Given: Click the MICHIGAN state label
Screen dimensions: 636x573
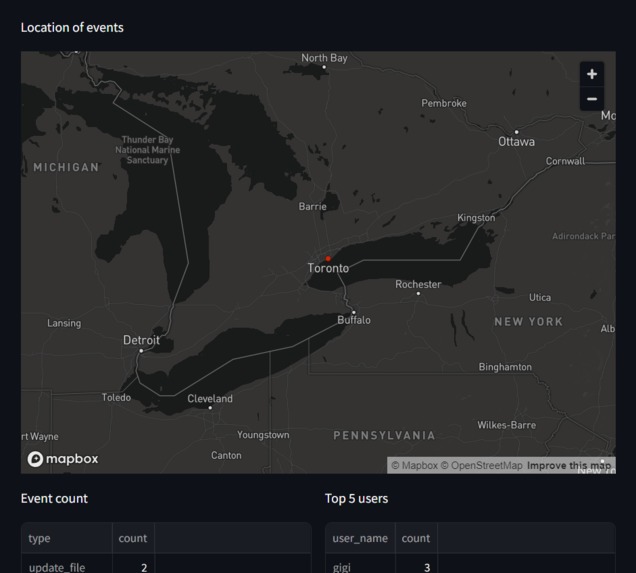Looking at the screenshot, I should (x=66, y=167).
